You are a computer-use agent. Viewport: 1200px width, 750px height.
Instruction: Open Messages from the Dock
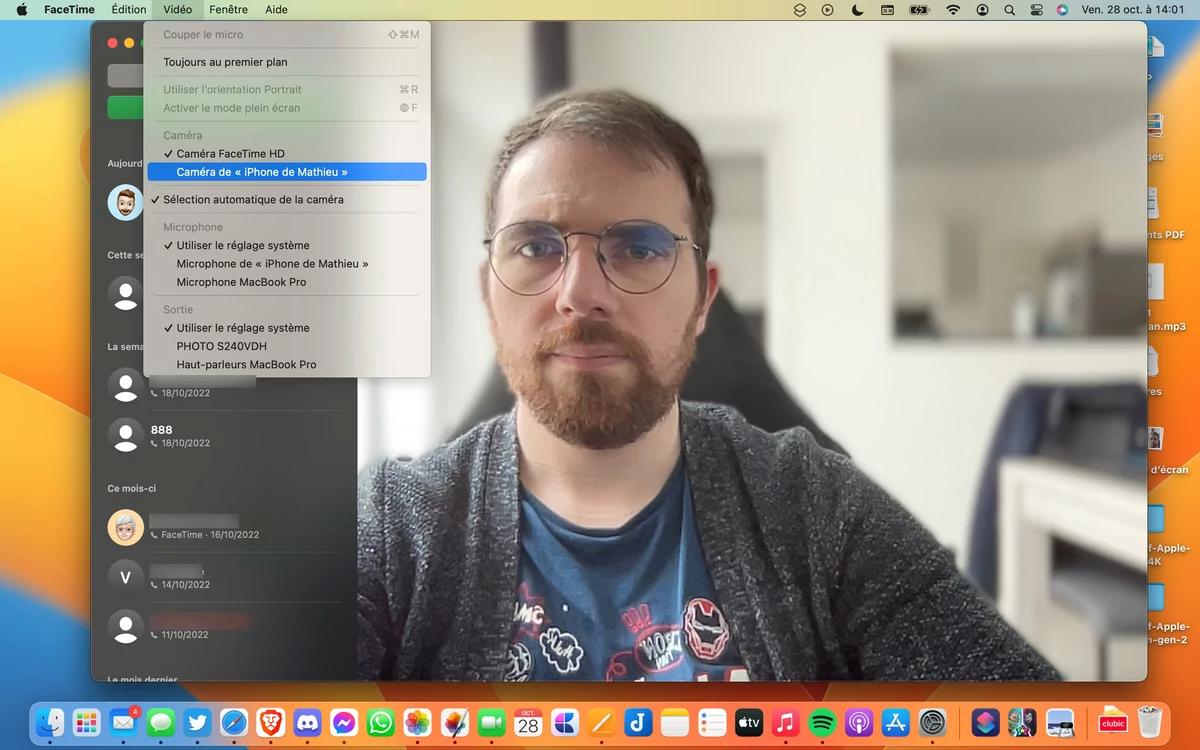(x=160, y=722)
